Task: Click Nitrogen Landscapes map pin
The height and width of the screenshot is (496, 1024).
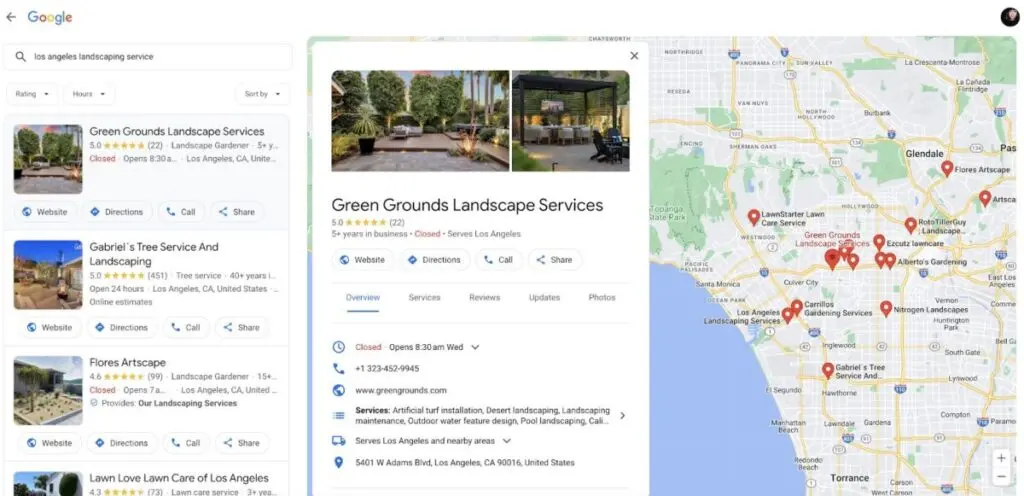Action: coord(886,309)
